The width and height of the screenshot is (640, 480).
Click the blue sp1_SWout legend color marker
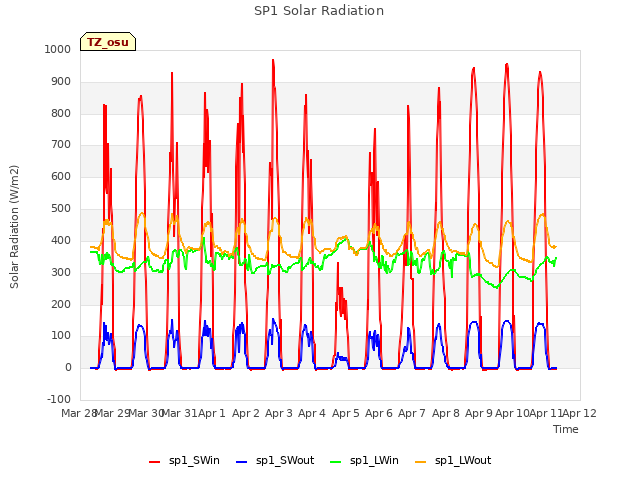(x=242, y=462)
